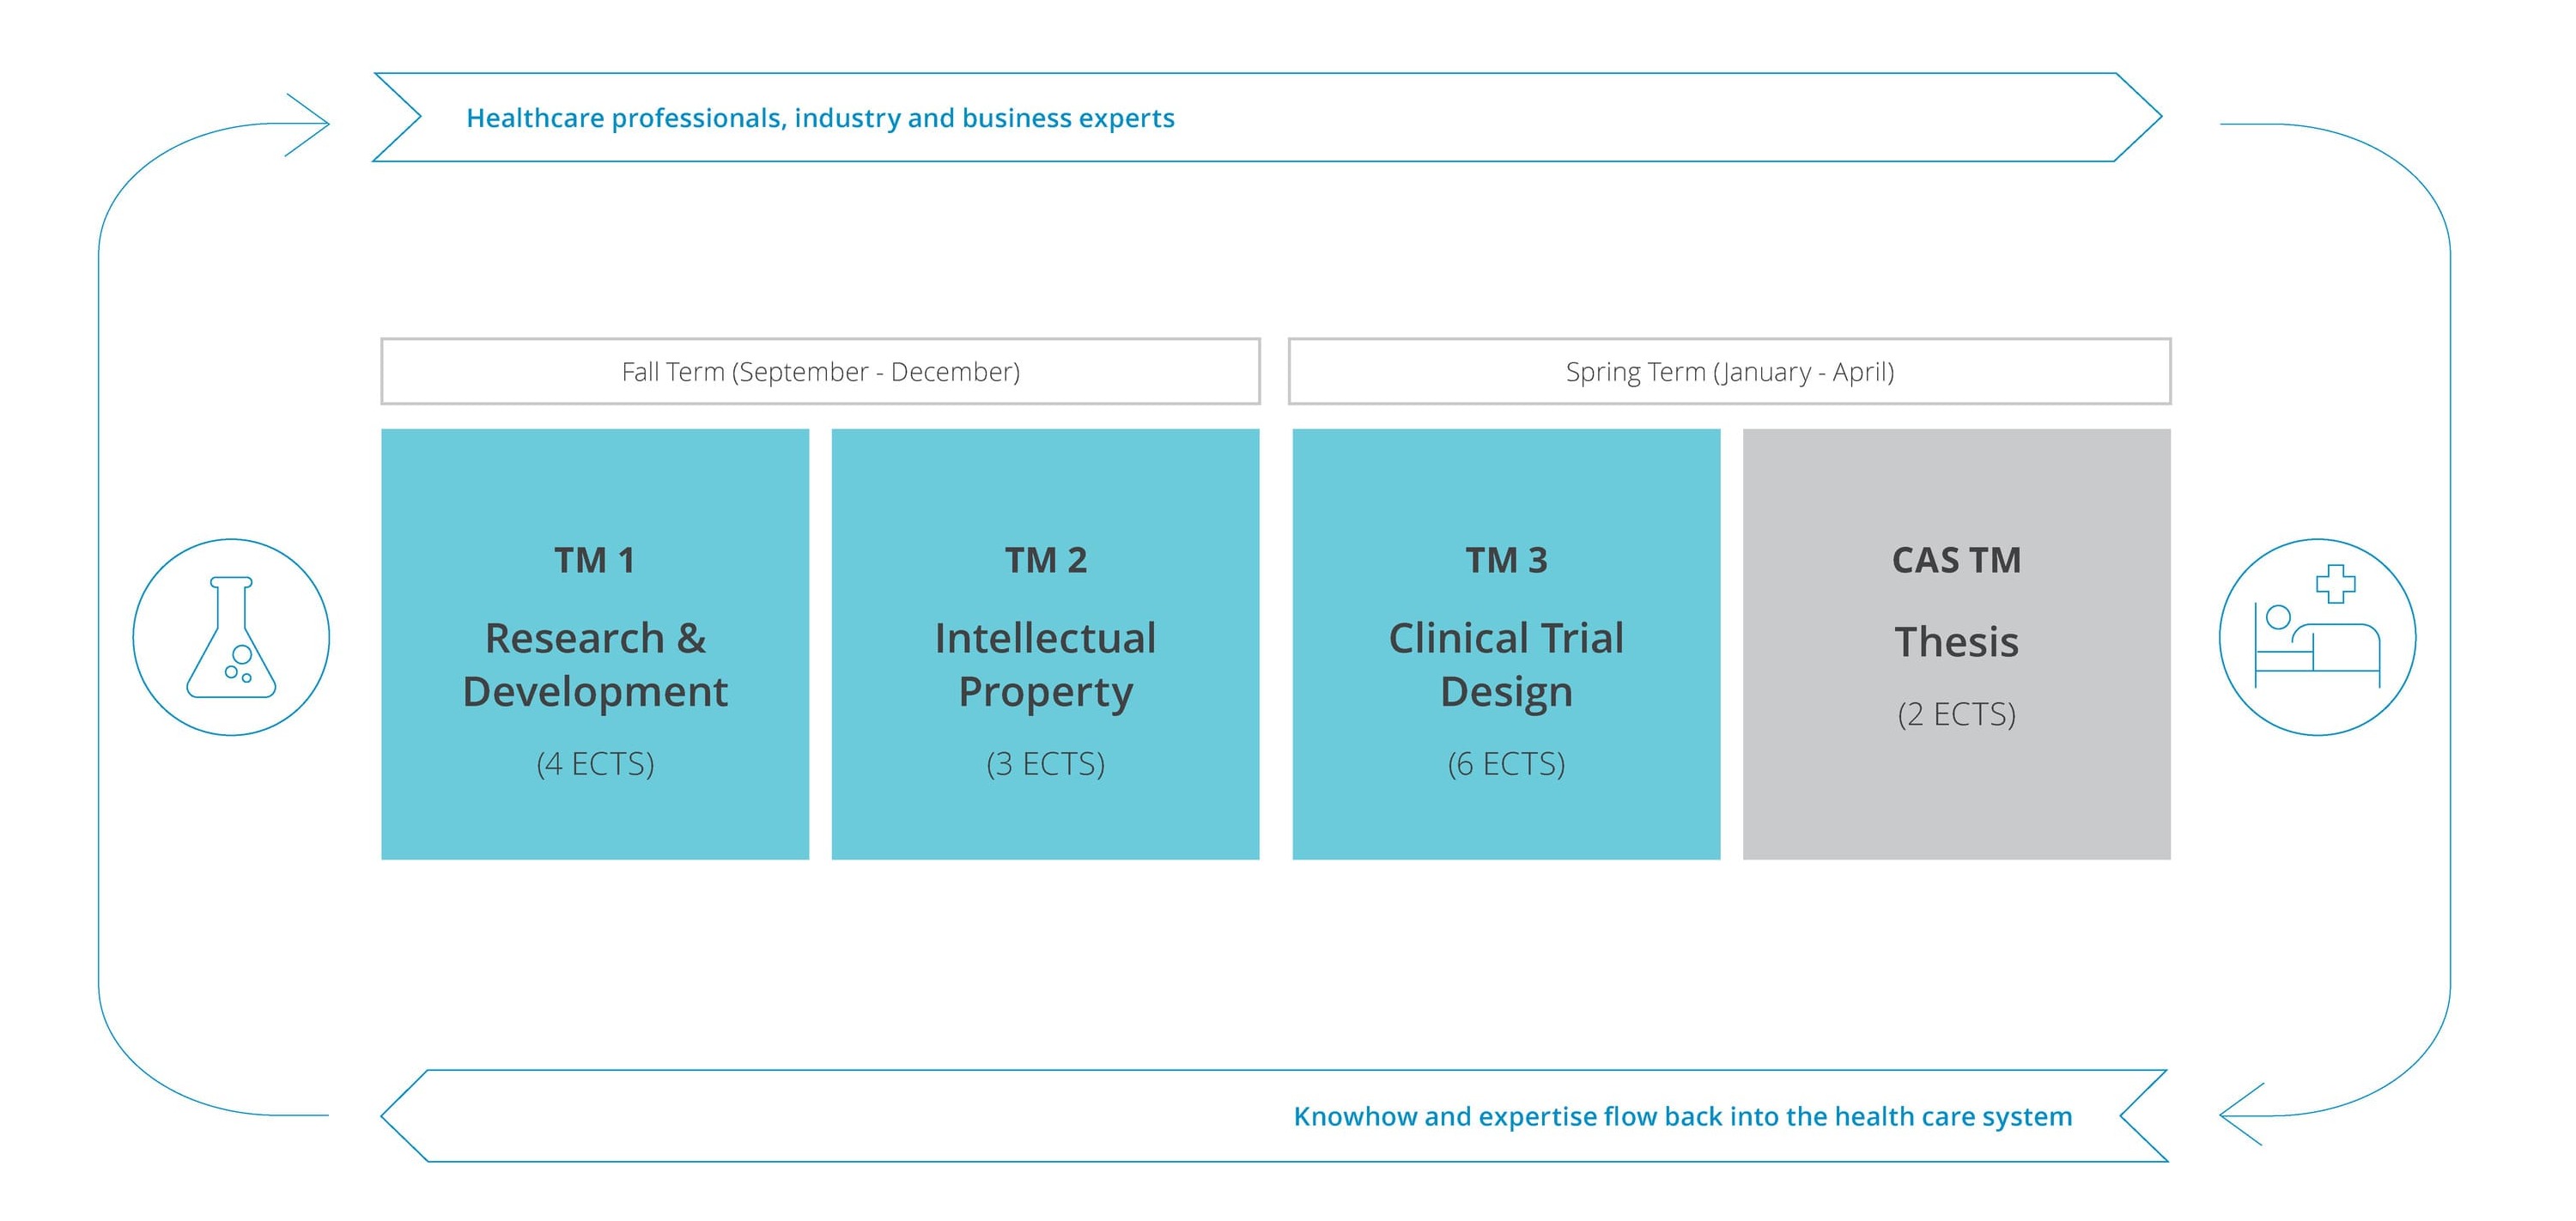
Task: Click the left-pointing arrow at bottom right
Action: 2242,1113
